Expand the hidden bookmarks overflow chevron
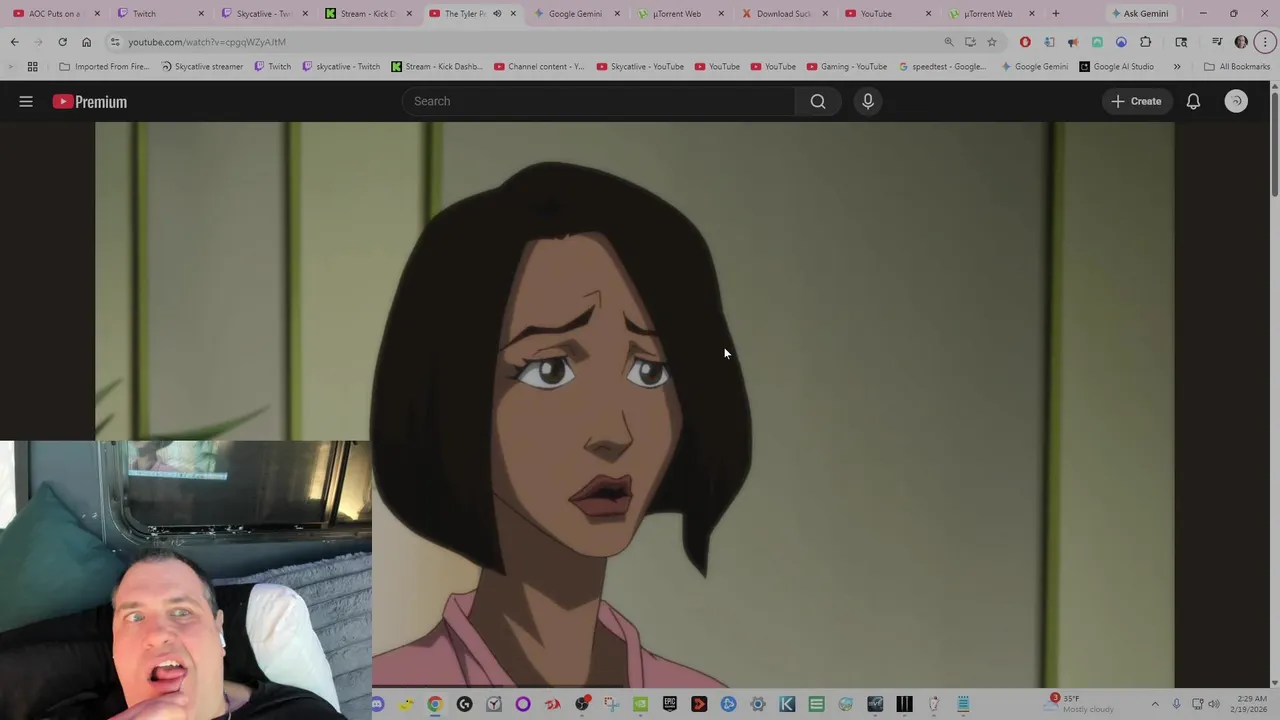The width and height of the screenshot is (1280, 720). click(x=1177, y=67)
